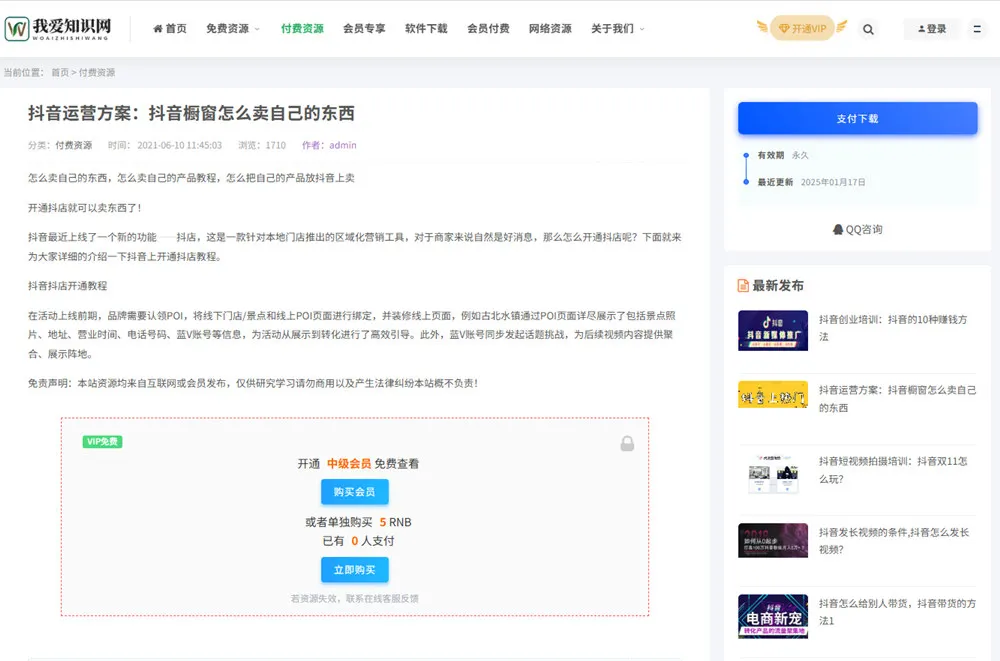The image size is (1000, 661).
Task: Click the 立即购买 button
Action: [x=355, y=570]
